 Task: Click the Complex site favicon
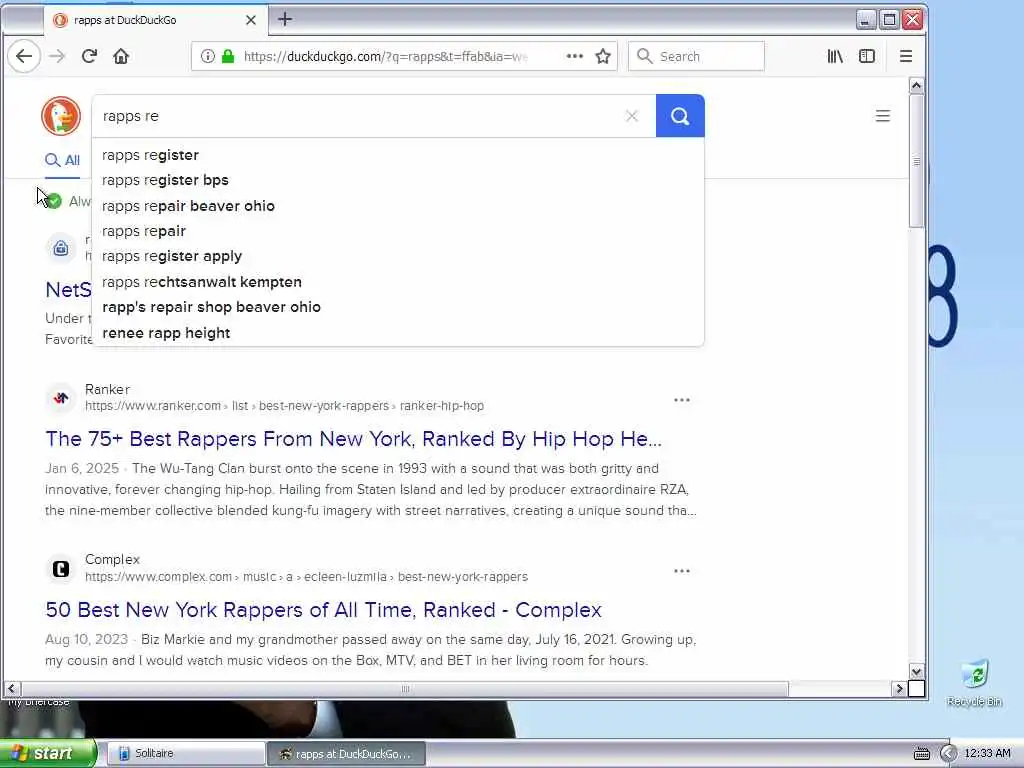61,569
